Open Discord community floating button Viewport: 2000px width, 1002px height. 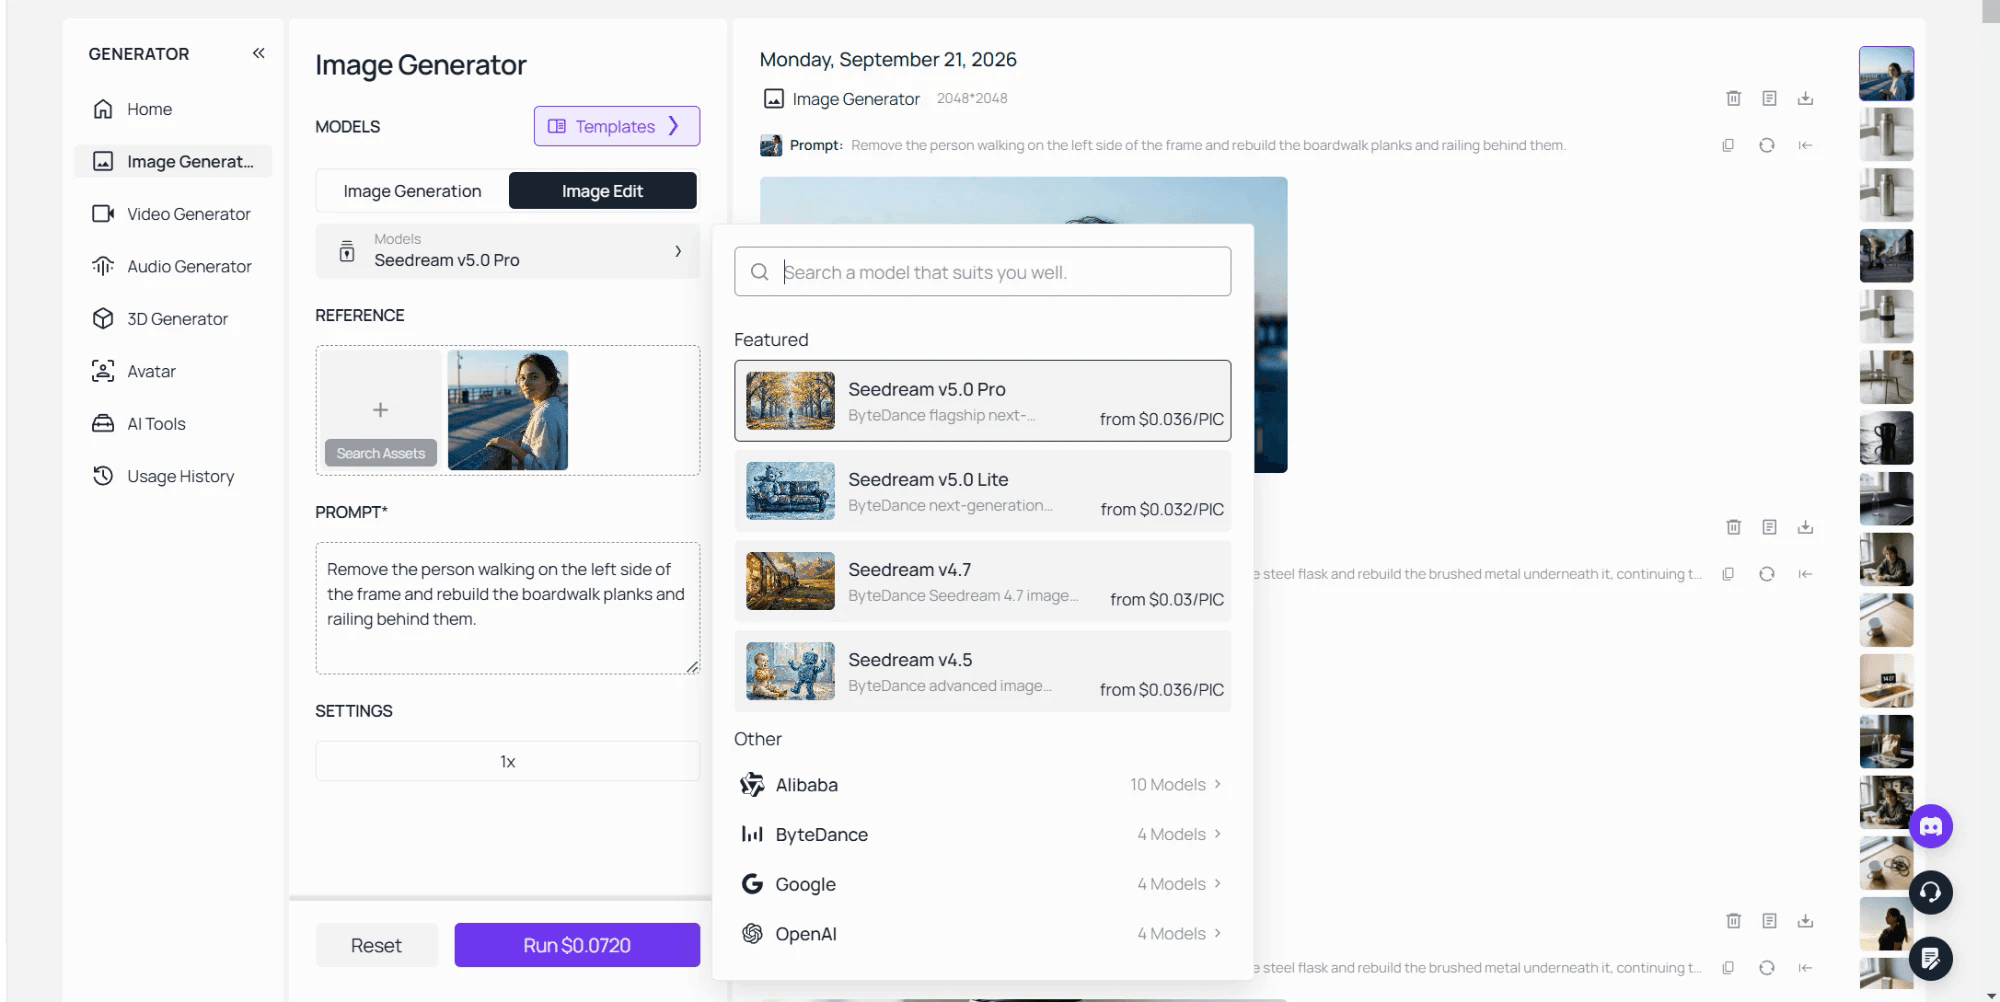point(1931,826)
